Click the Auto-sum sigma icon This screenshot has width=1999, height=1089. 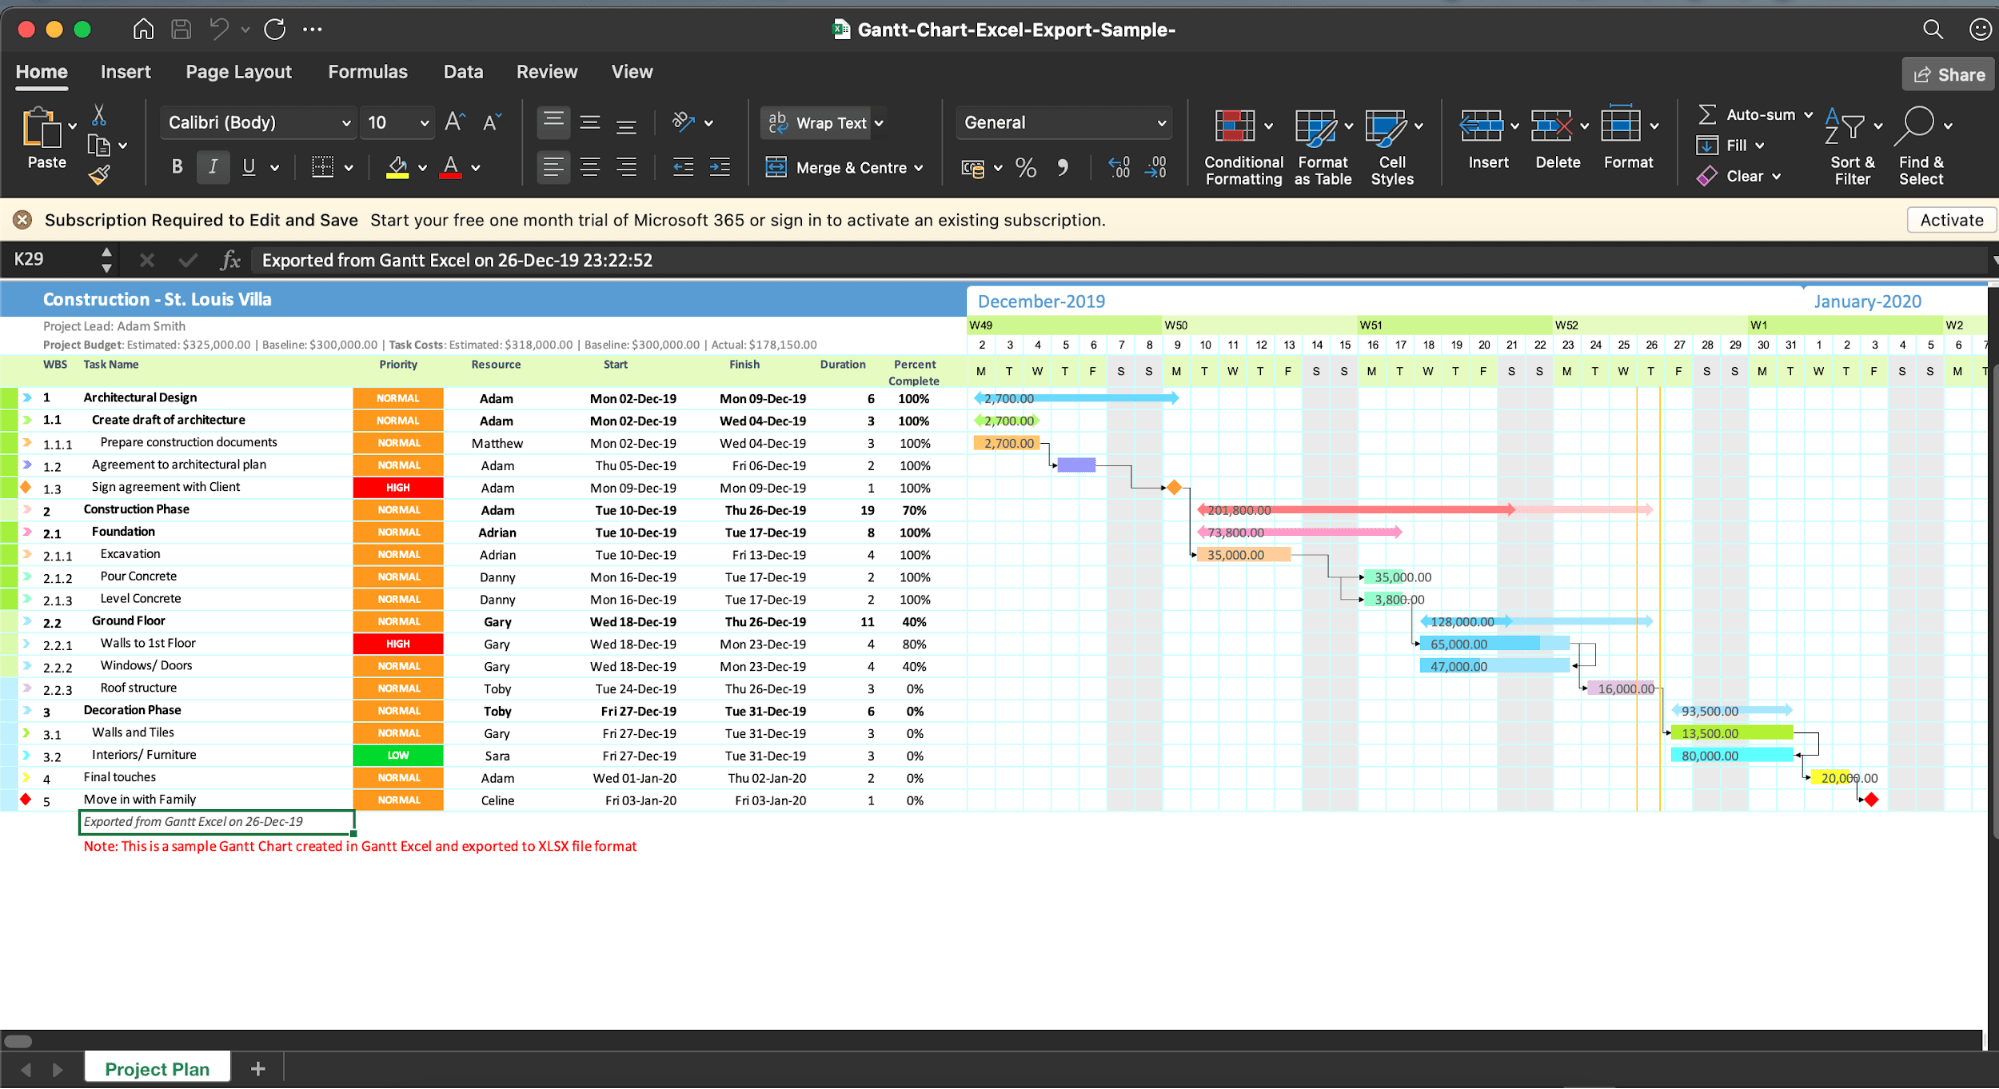coord(1707,115)
